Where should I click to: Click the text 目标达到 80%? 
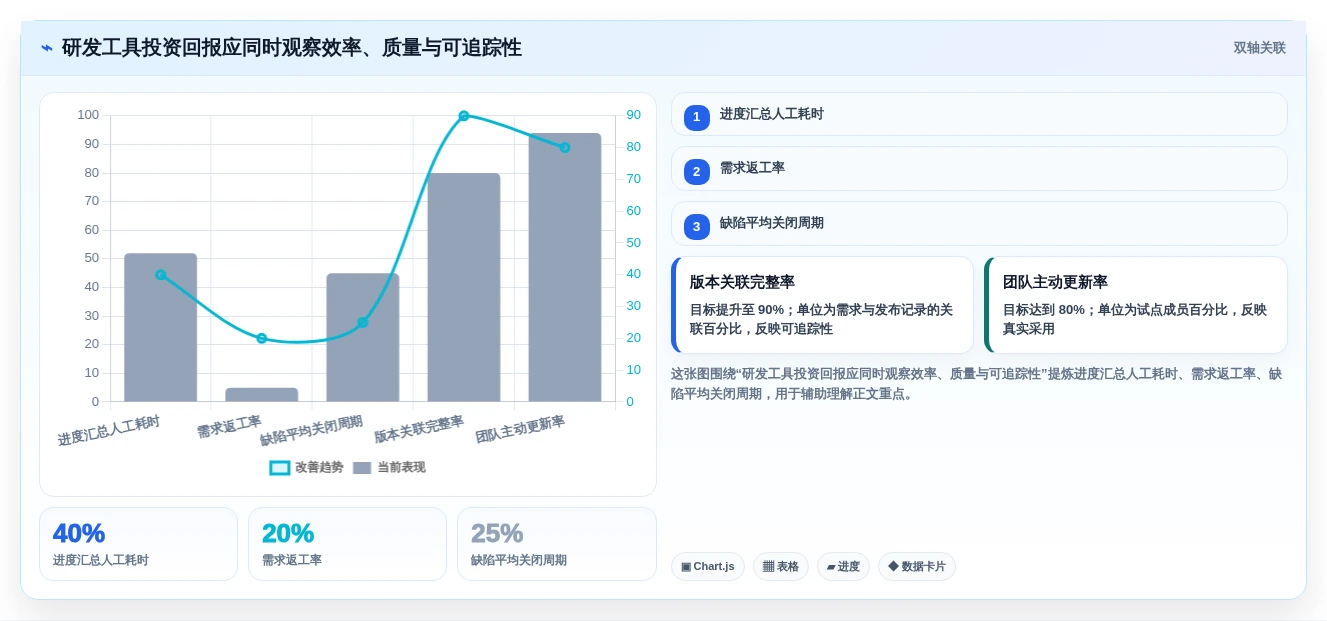pyautogui.click(x=1044, y=310)
